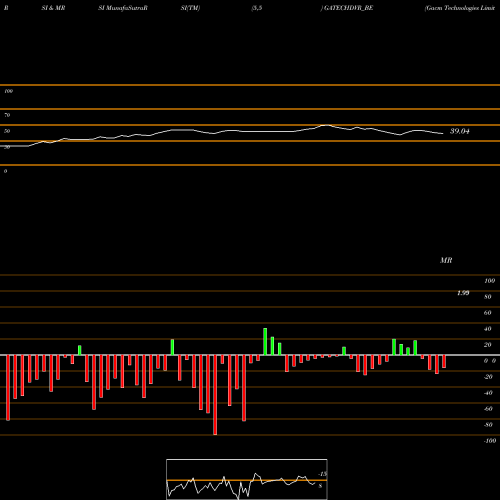The image size is (500, 500).
Task: Click the 30 level label on the RSI axis
Action: tap(7, 147)
